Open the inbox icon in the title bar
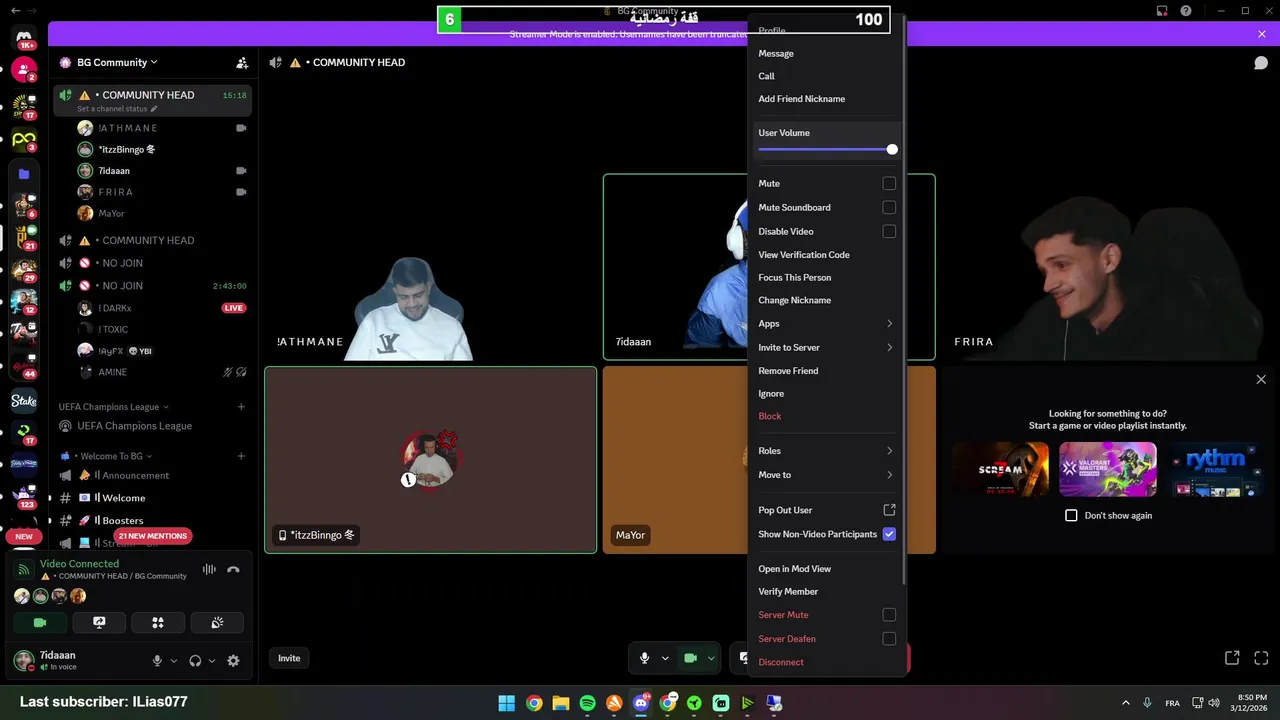Viewport: 1280px width, 720px height. [x=1162, y=11]
